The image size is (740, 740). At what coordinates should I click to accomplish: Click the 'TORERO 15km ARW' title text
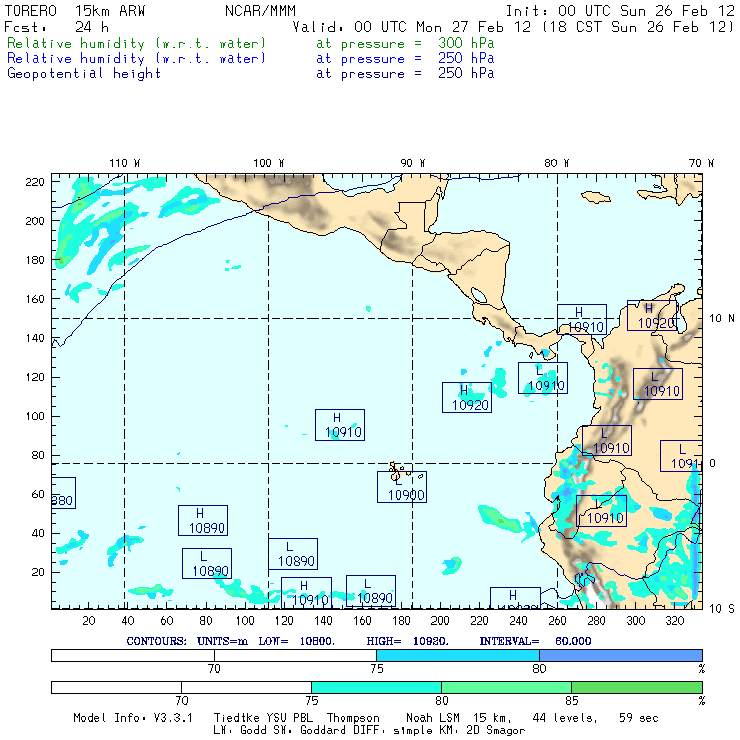click(x=75, y=11)
